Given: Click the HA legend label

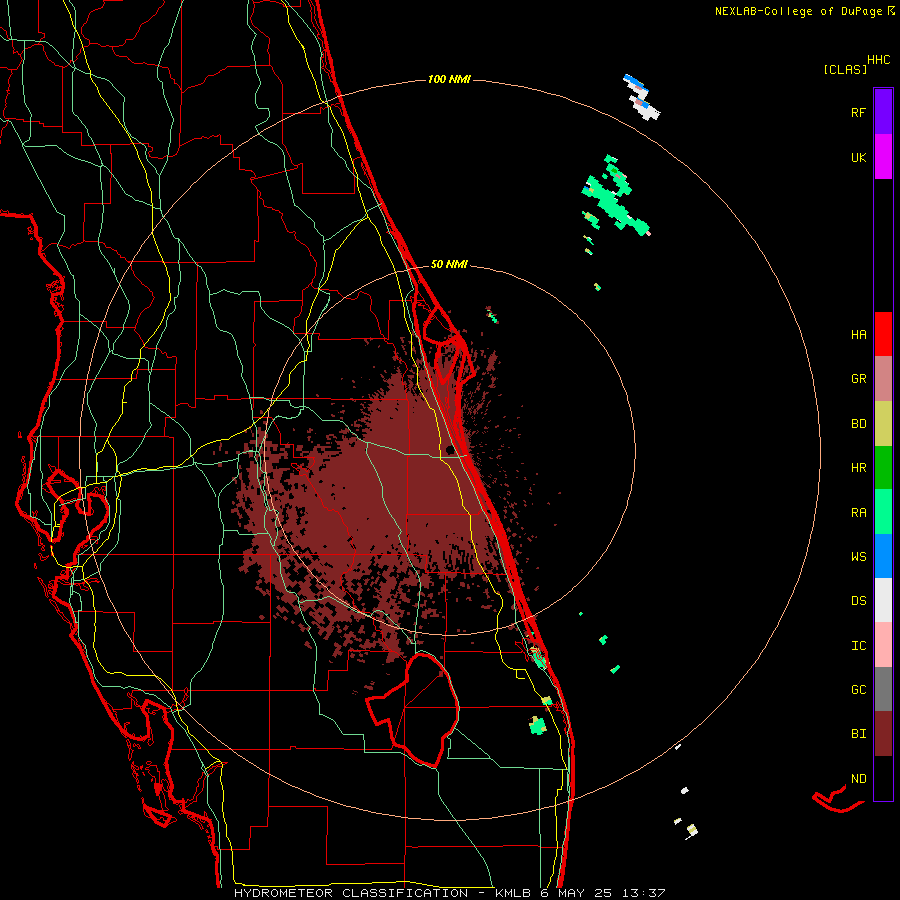Looking at the screenshot, I should pos(858,335).
